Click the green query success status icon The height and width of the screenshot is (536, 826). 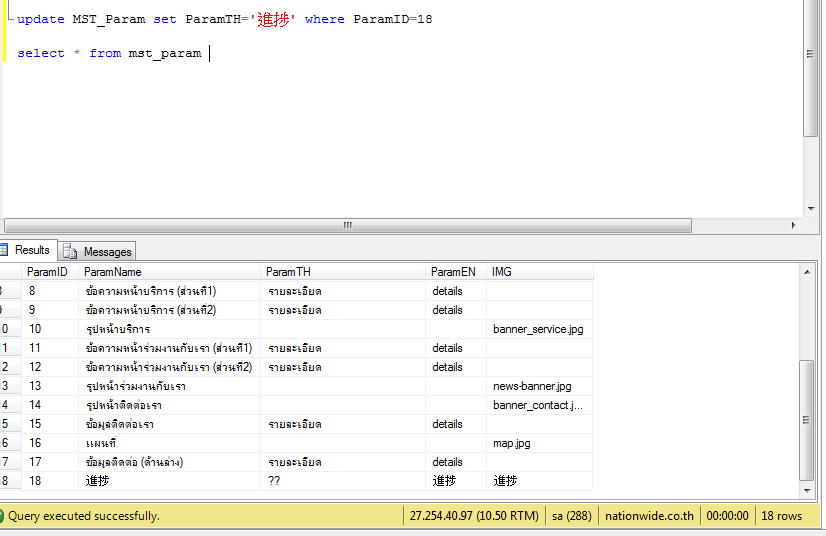click(2, 516)
